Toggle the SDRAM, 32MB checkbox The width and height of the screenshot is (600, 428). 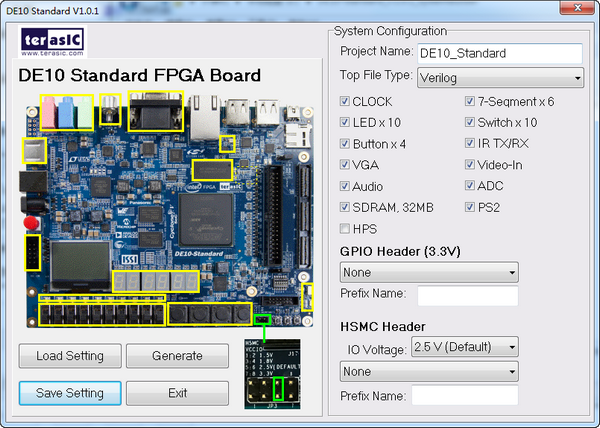coord(345,208)
